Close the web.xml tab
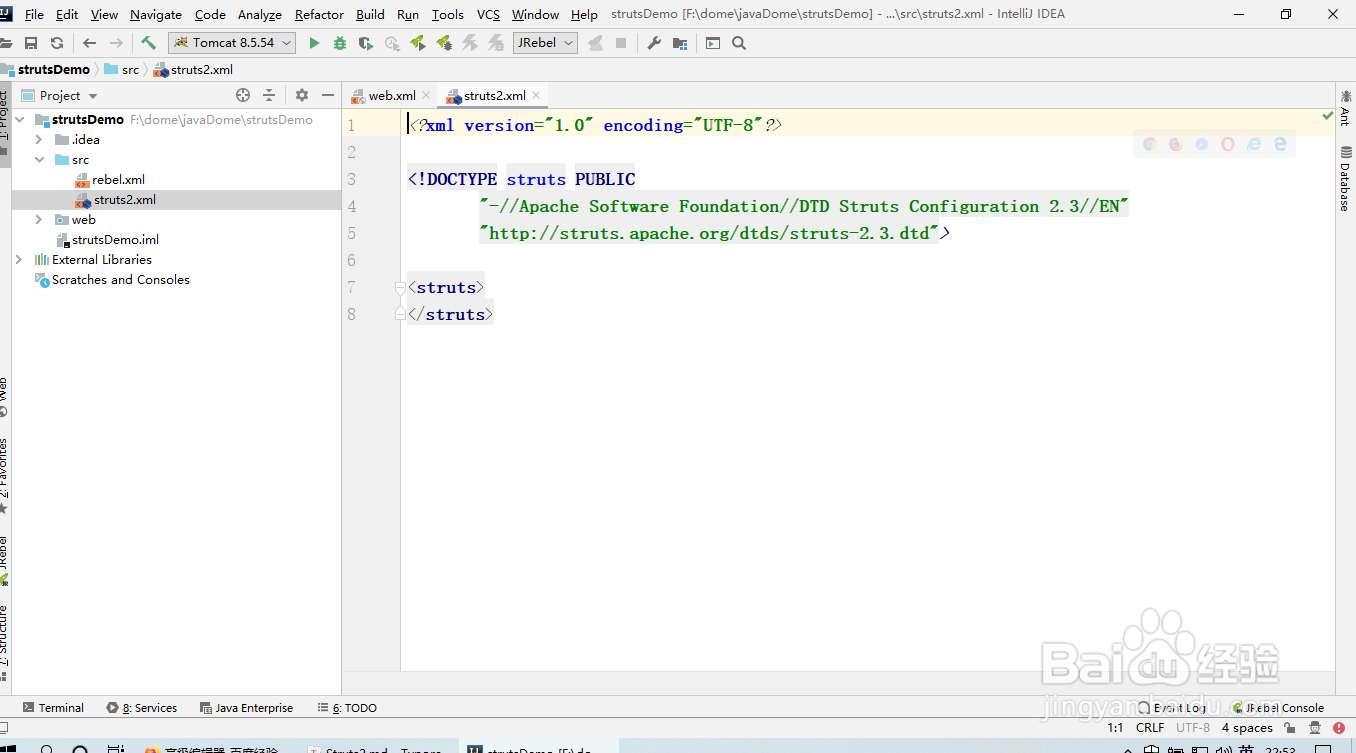Screen dimensions: 1356x753 tap(426, 96)
